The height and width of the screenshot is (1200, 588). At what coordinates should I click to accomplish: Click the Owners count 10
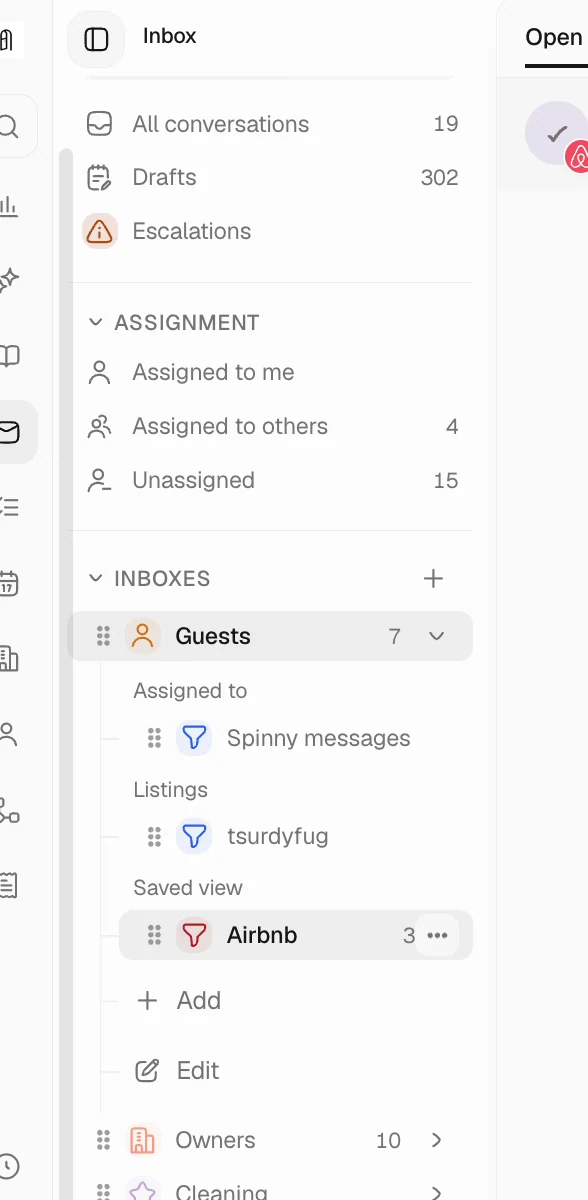[x=388, y=1140]
